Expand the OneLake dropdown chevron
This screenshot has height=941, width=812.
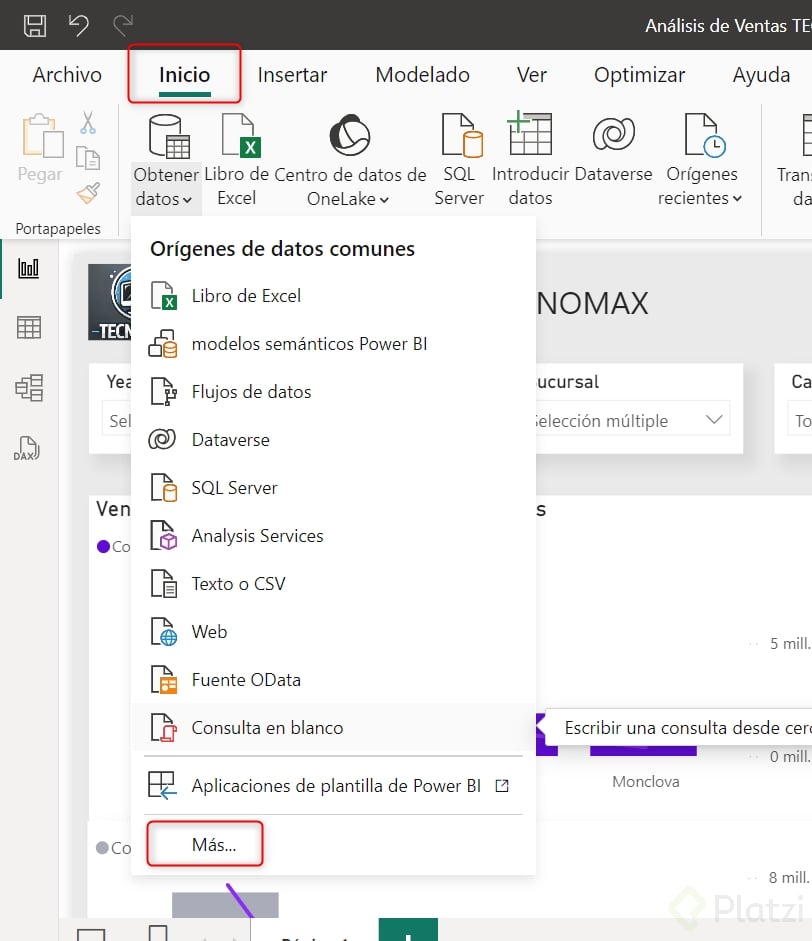tap(384, 200)
